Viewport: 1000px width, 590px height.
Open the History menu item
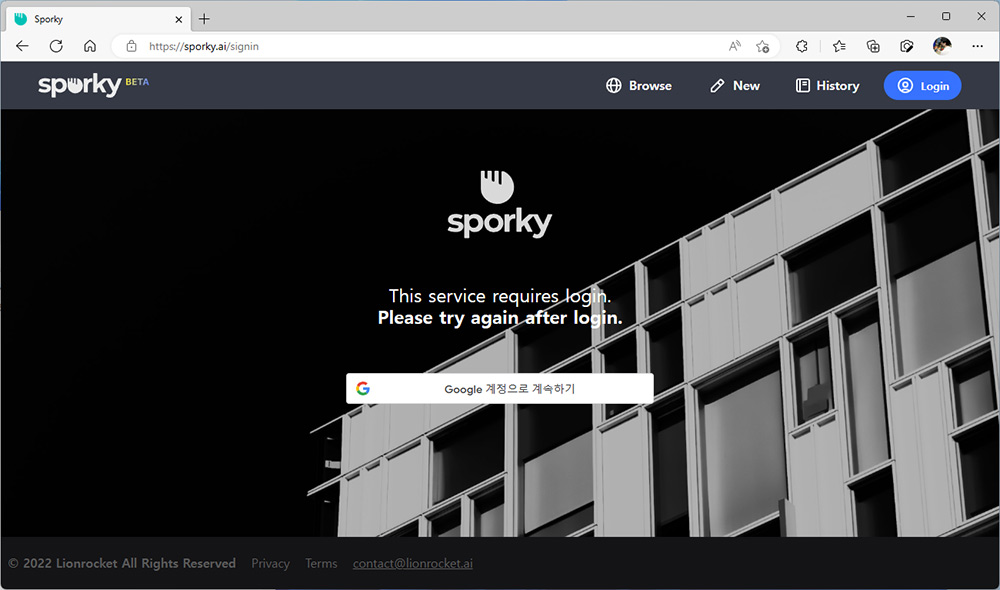coord(827,85)
